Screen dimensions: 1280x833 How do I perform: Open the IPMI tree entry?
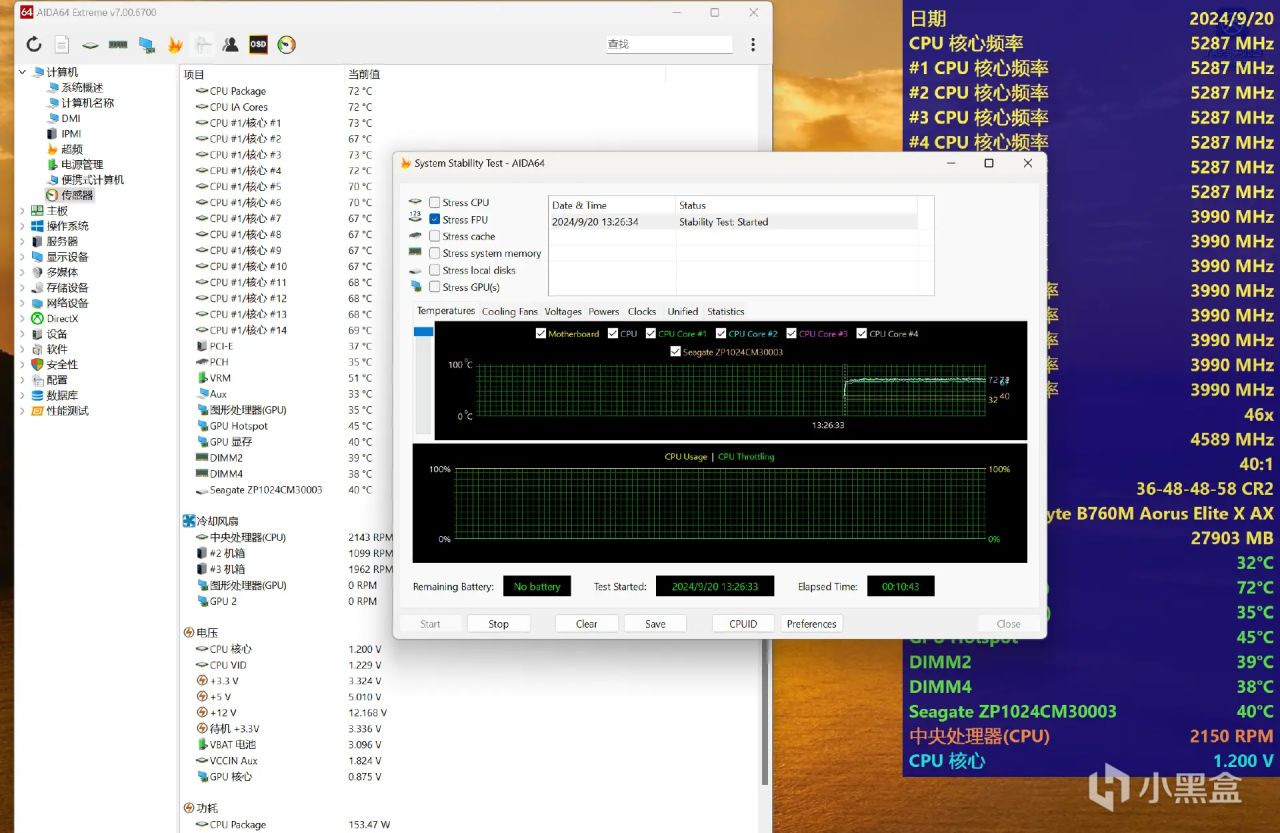click(x=71, y=133)
